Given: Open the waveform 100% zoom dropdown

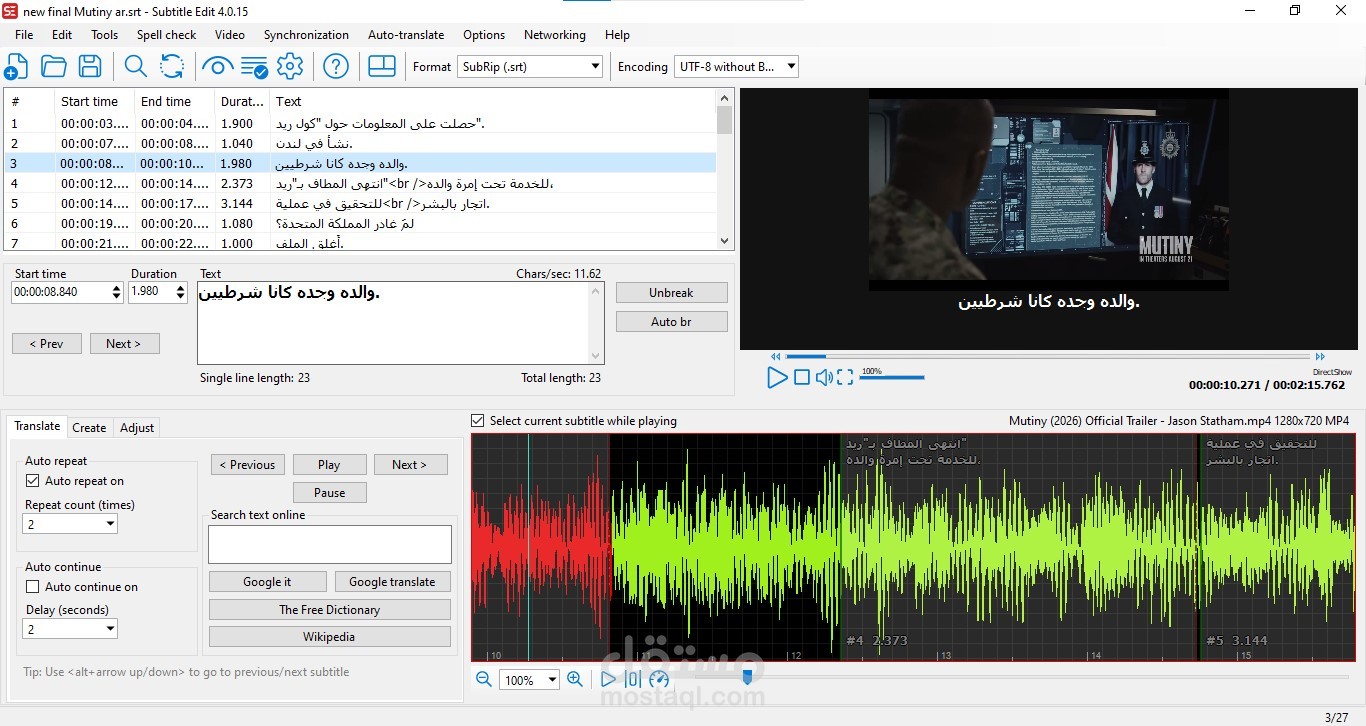Looking at the screenshot, I should 528,680.
